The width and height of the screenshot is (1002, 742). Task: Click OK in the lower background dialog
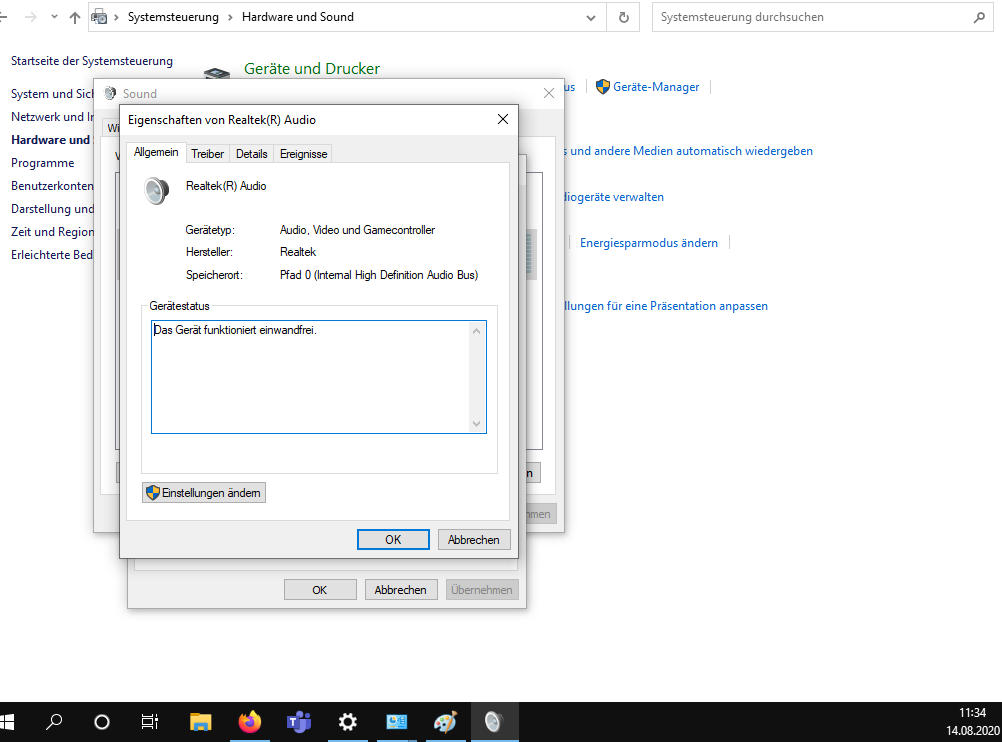320,589
